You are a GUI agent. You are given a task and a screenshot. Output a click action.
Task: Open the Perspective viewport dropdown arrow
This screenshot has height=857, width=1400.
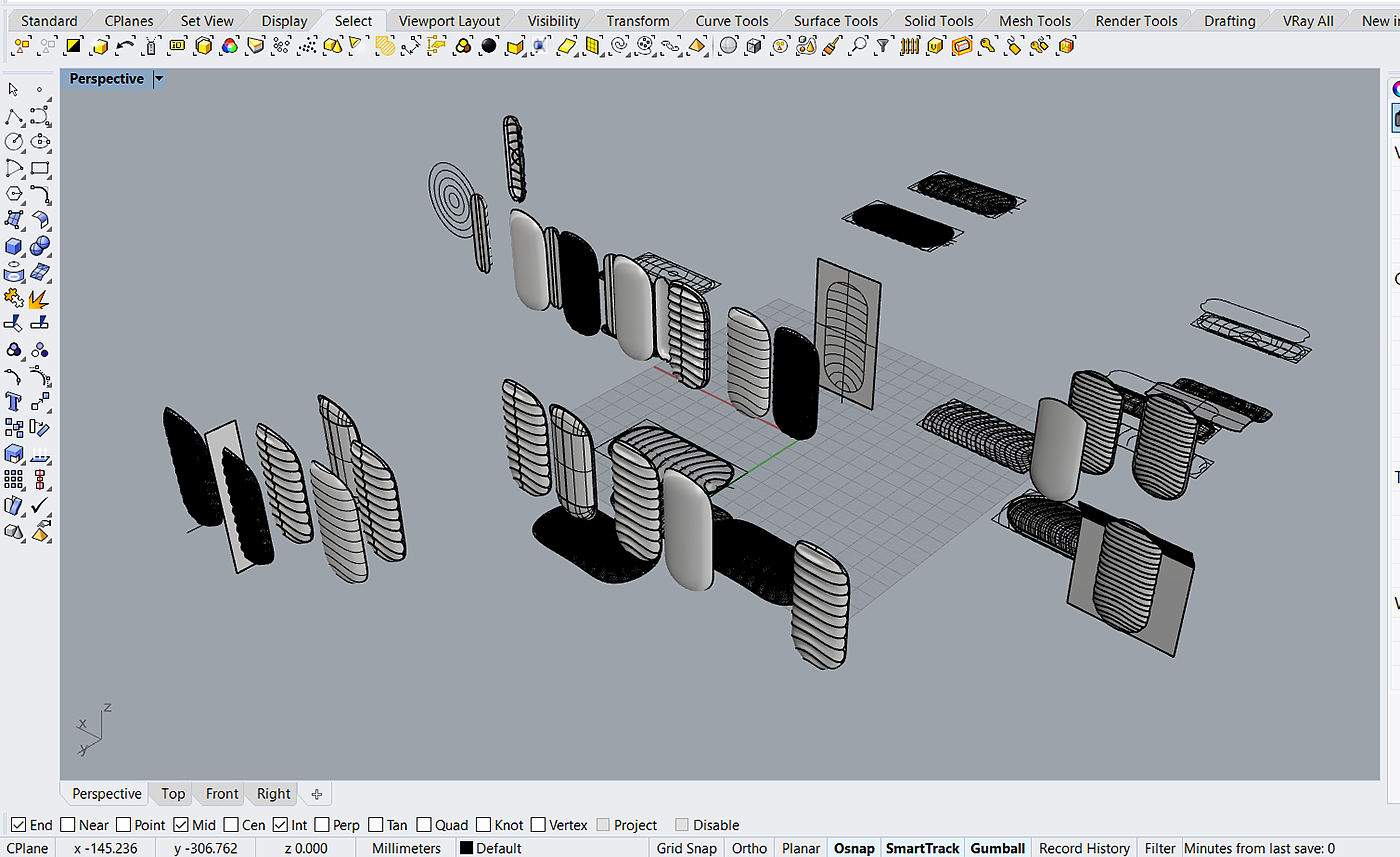pyautogui.click(x=159, y=79)
